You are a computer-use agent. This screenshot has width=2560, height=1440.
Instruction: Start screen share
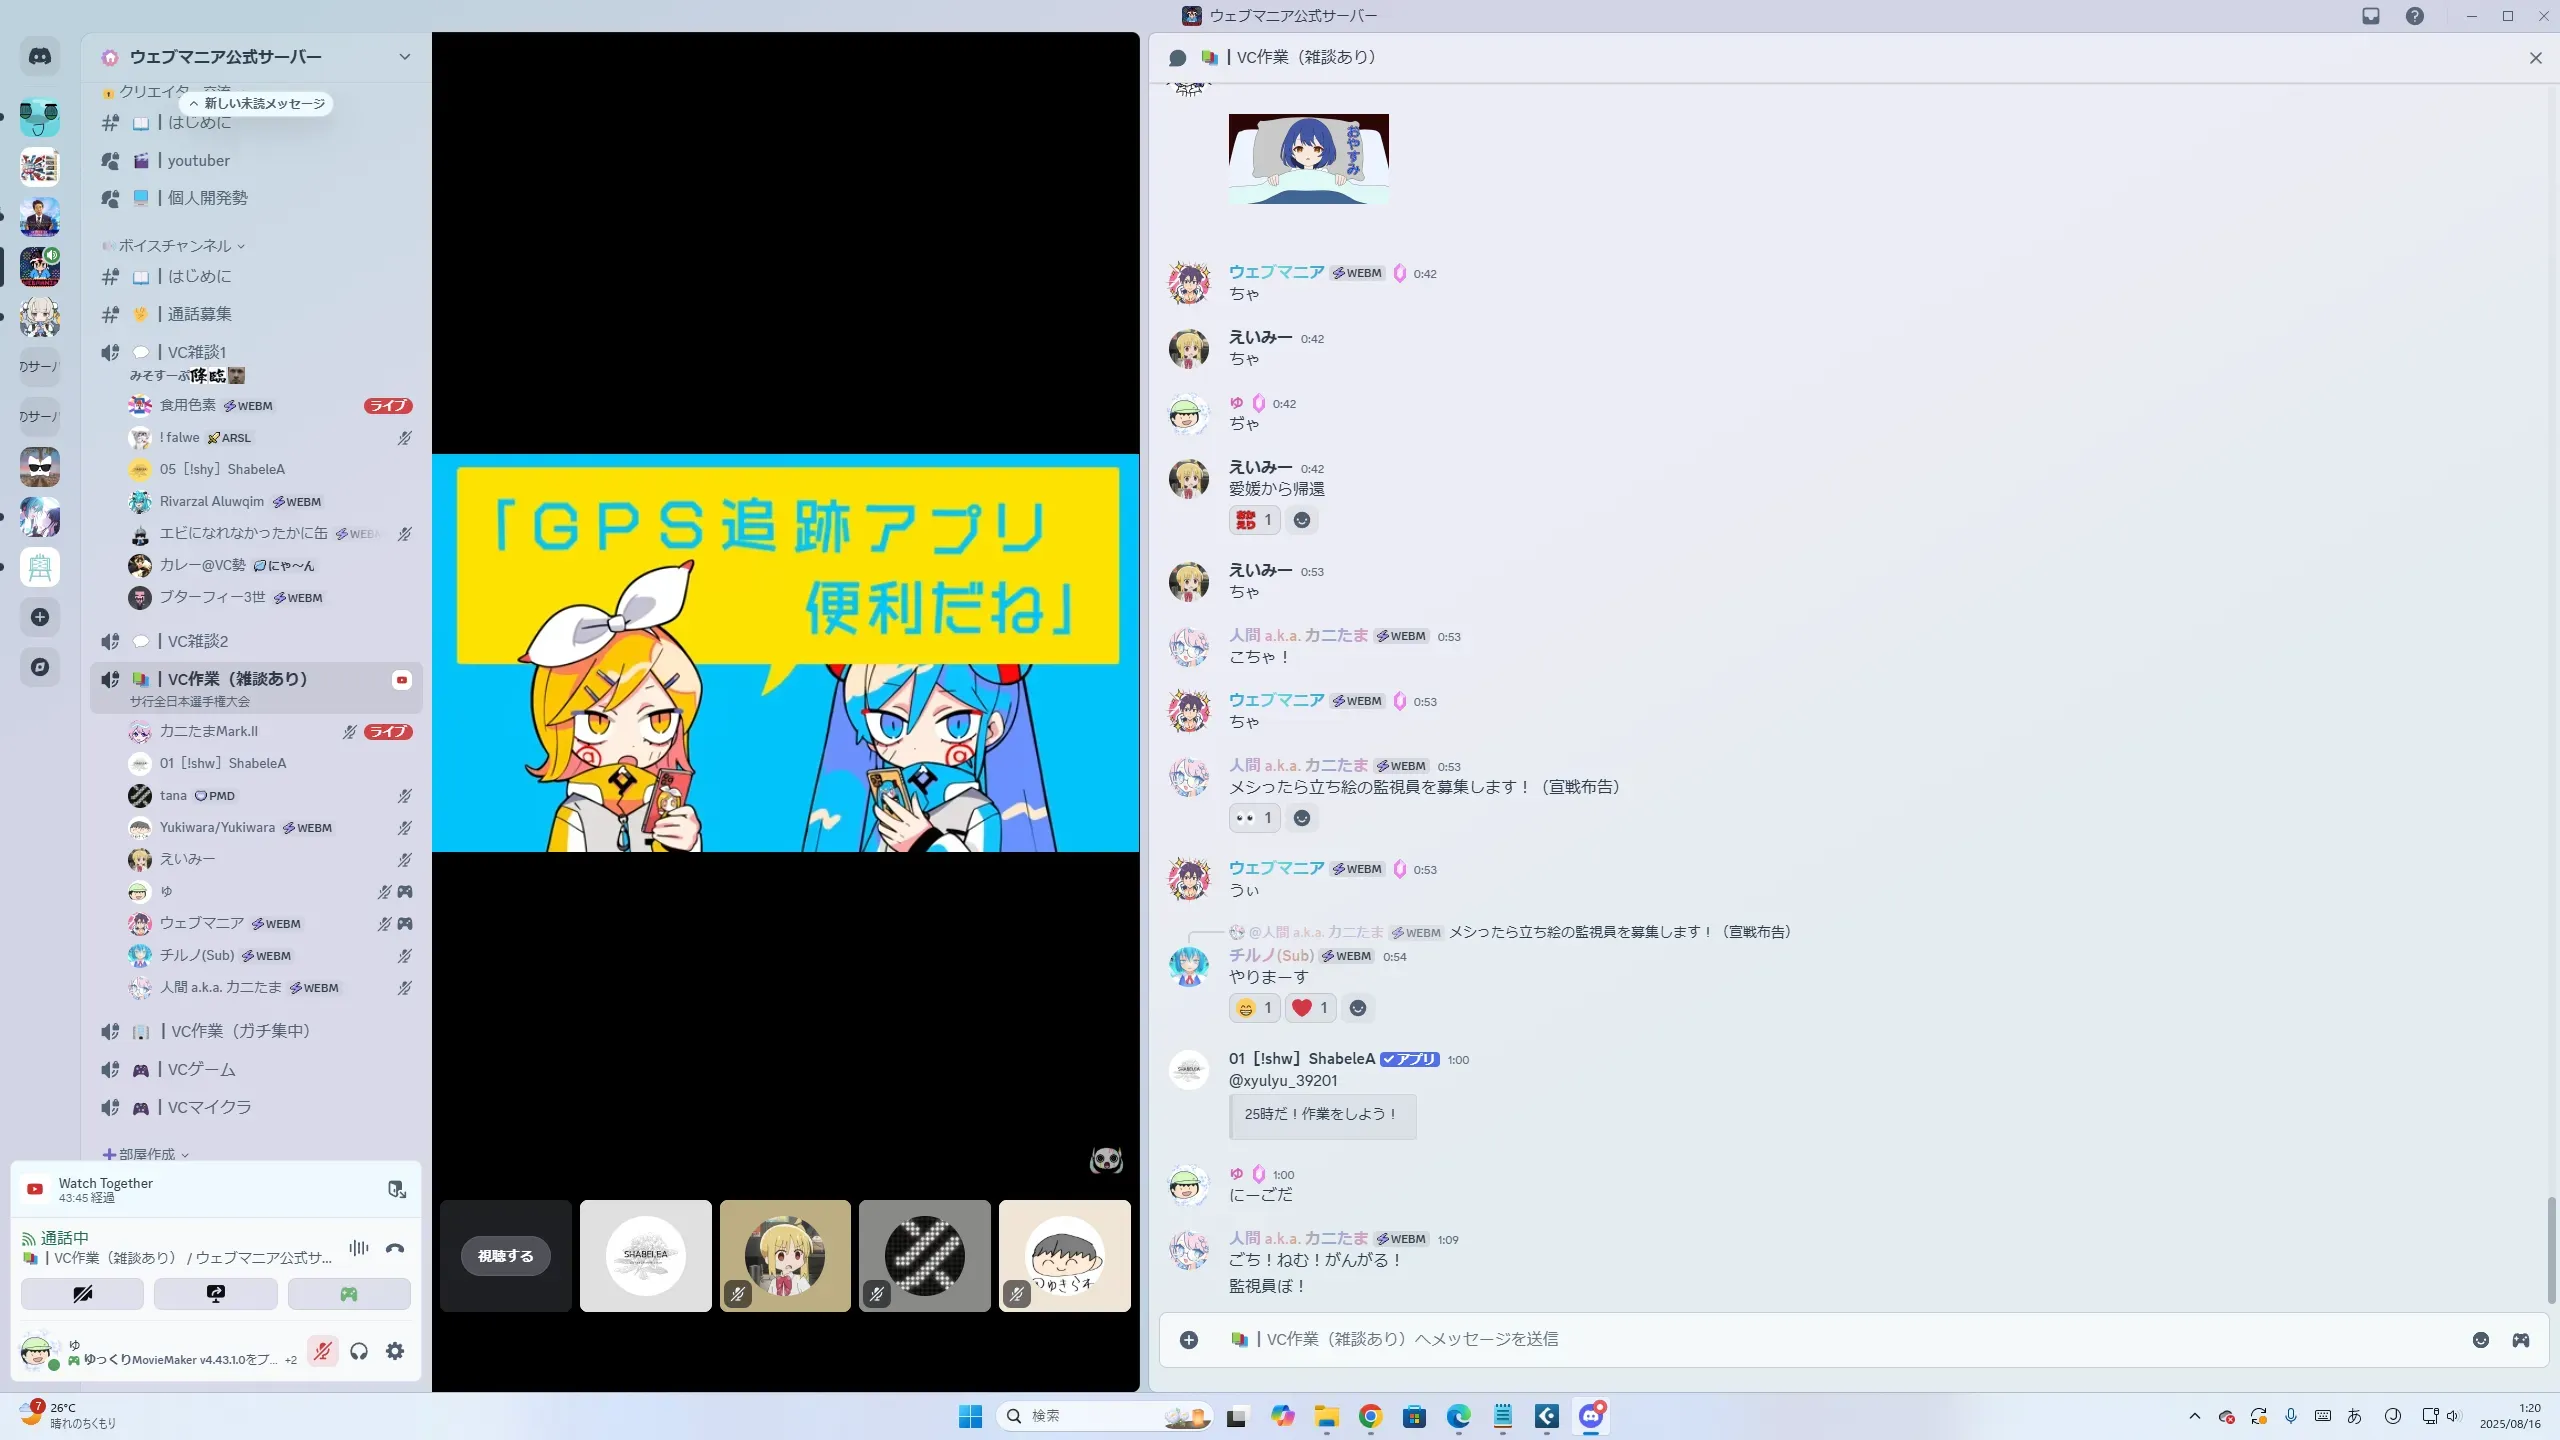coord(215,1293)
